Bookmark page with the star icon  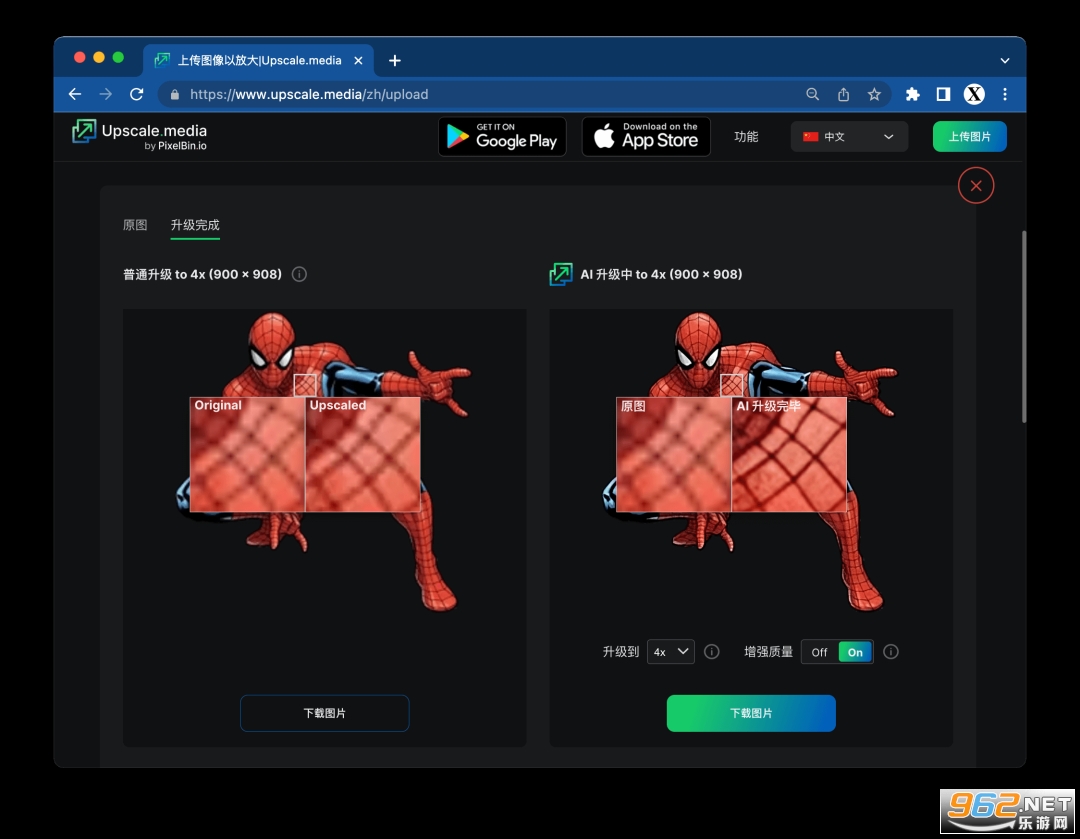(x=874, y=94)
